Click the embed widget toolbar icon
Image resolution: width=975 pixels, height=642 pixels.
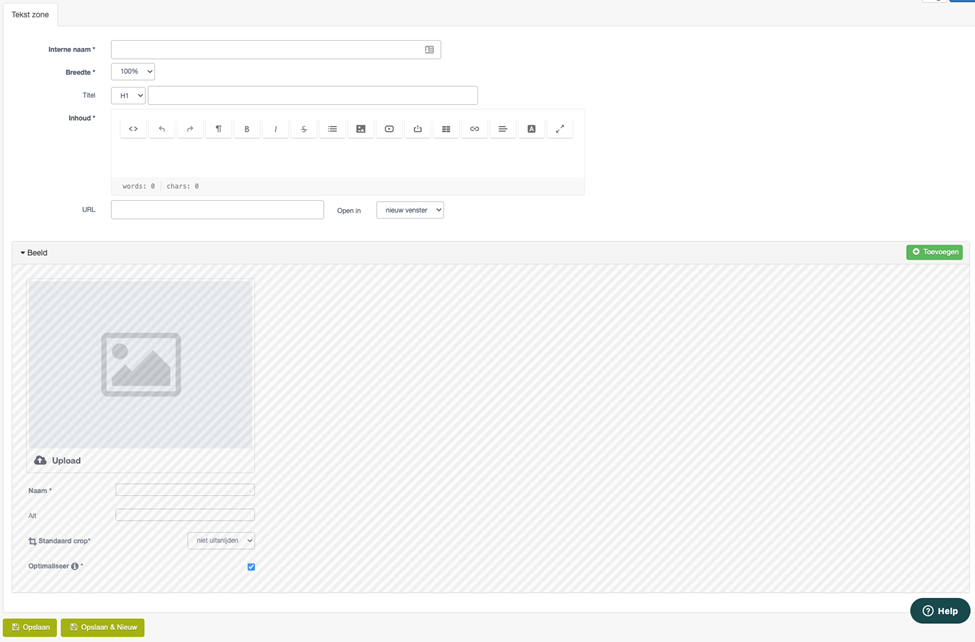418,129
